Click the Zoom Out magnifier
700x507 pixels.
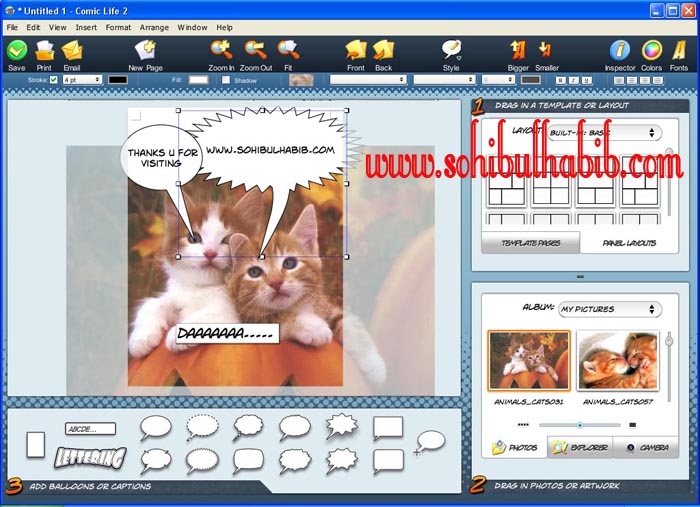tap(255, 50)
